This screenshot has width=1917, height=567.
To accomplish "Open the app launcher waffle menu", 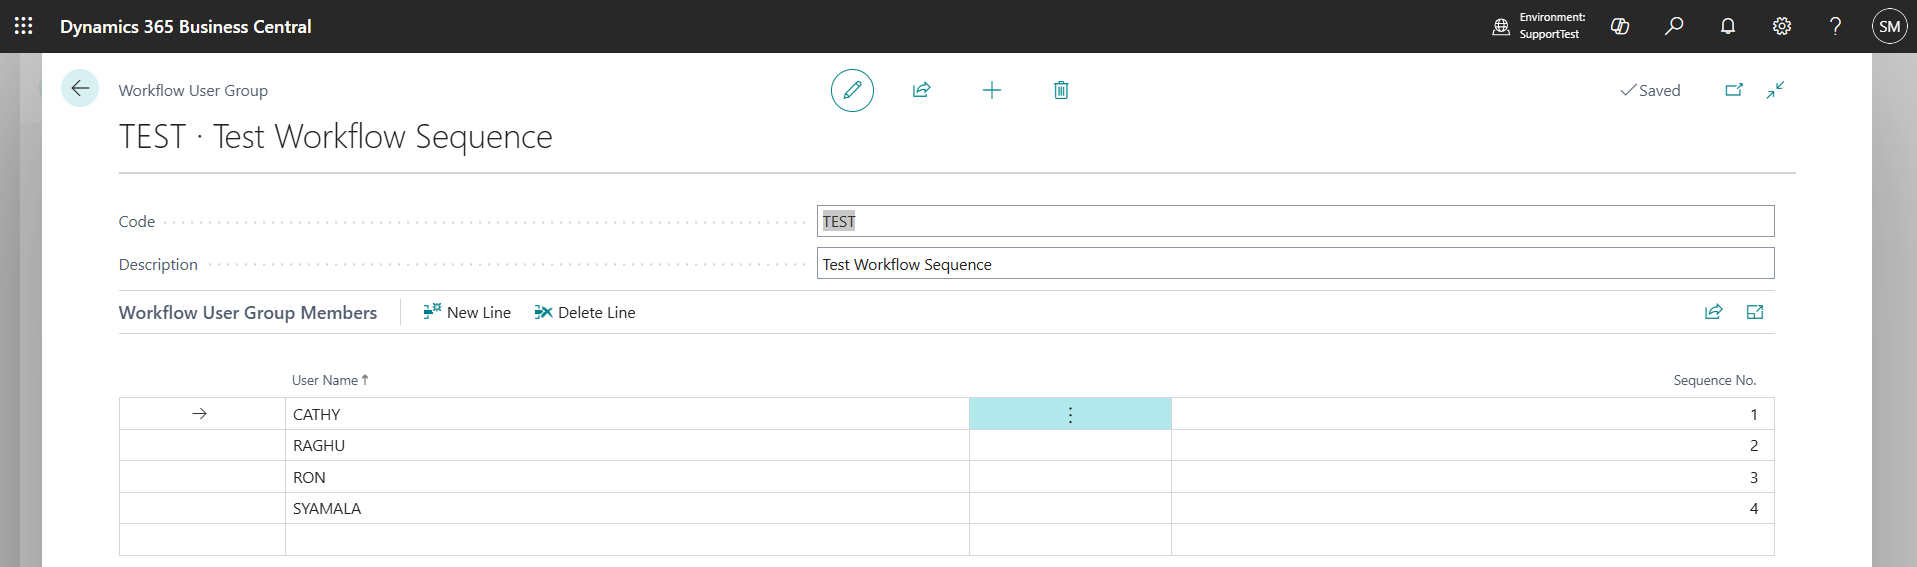I will pos(24,26).
